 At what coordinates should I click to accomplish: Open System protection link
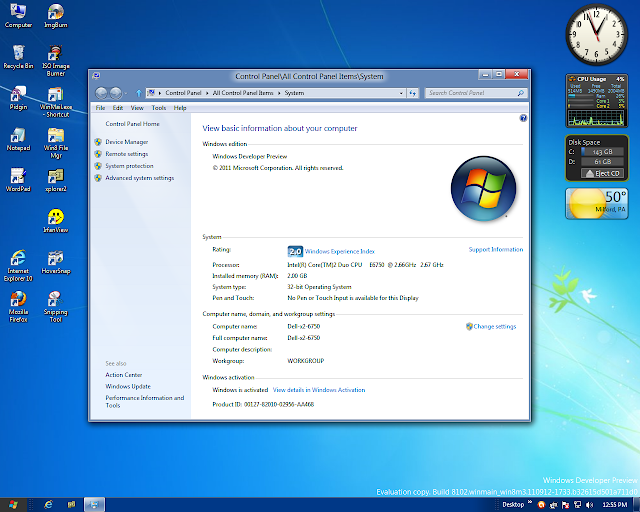coord(129,166)
